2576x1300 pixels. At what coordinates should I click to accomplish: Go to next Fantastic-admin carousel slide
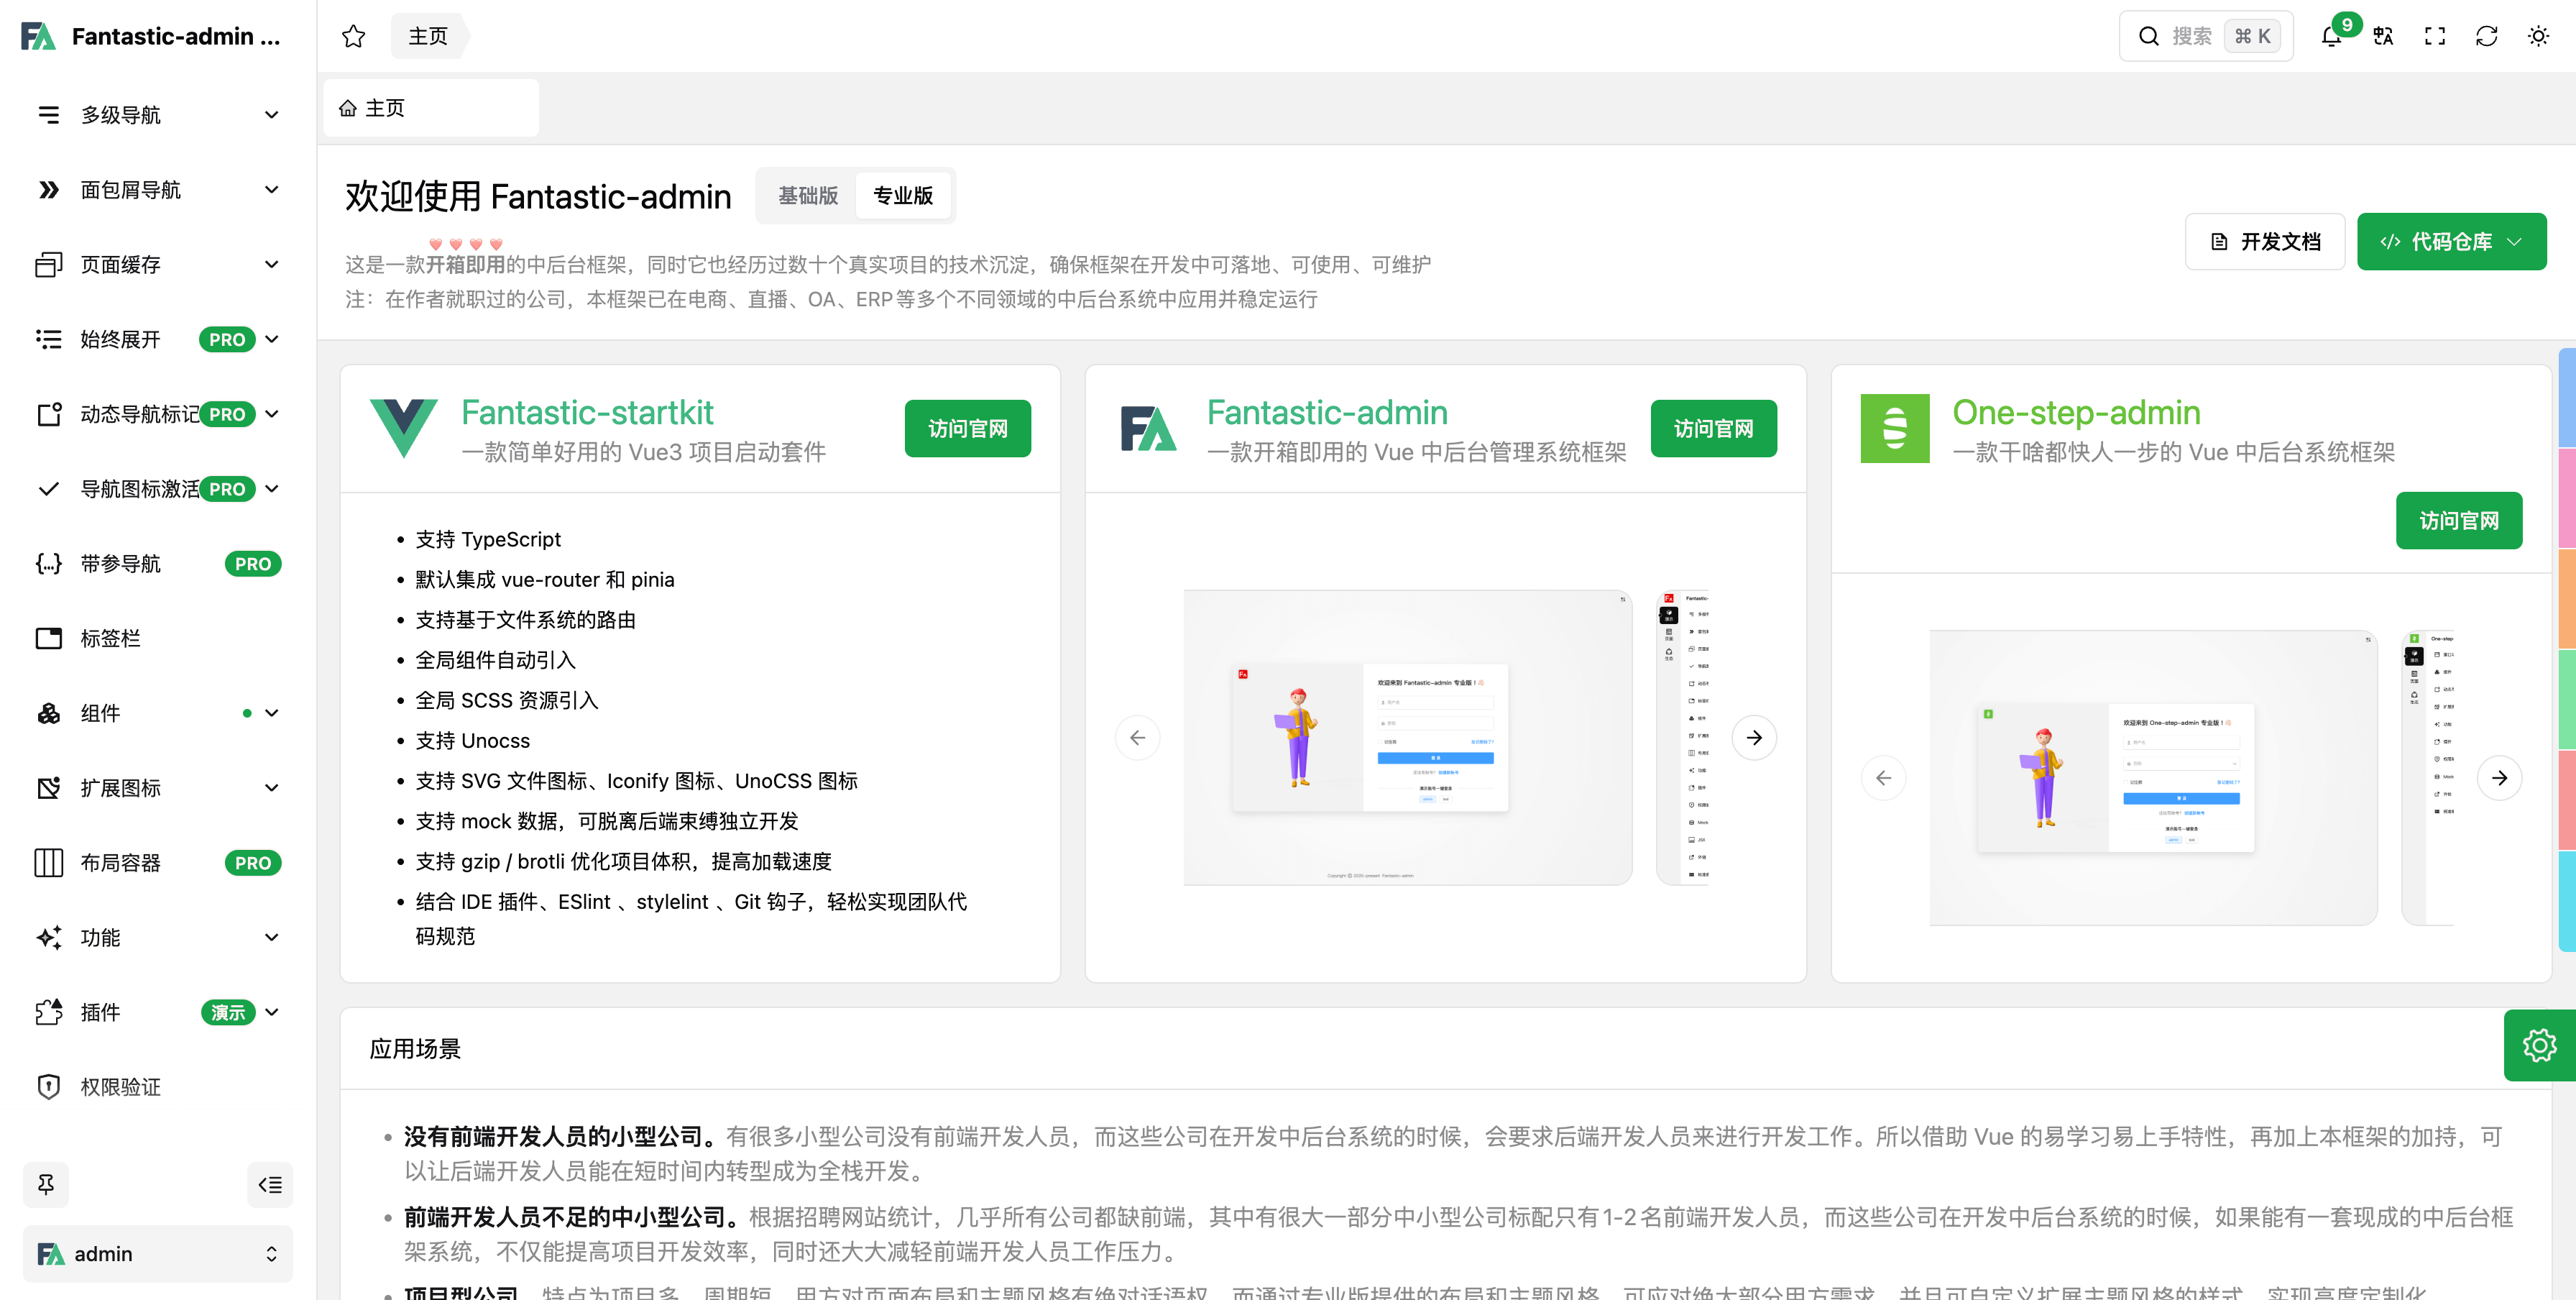click(1754, 738)
